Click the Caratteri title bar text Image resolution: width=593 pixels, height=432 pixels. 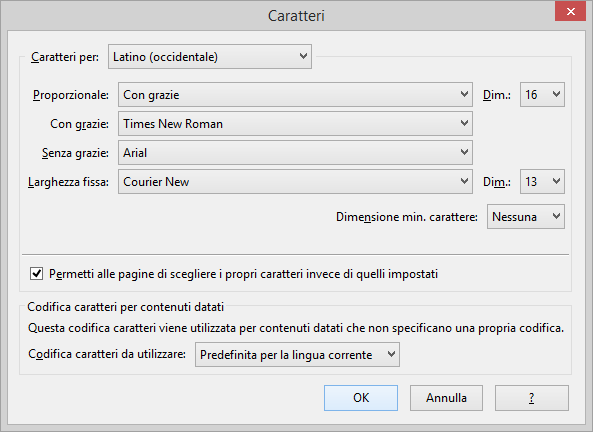[296, 16]
